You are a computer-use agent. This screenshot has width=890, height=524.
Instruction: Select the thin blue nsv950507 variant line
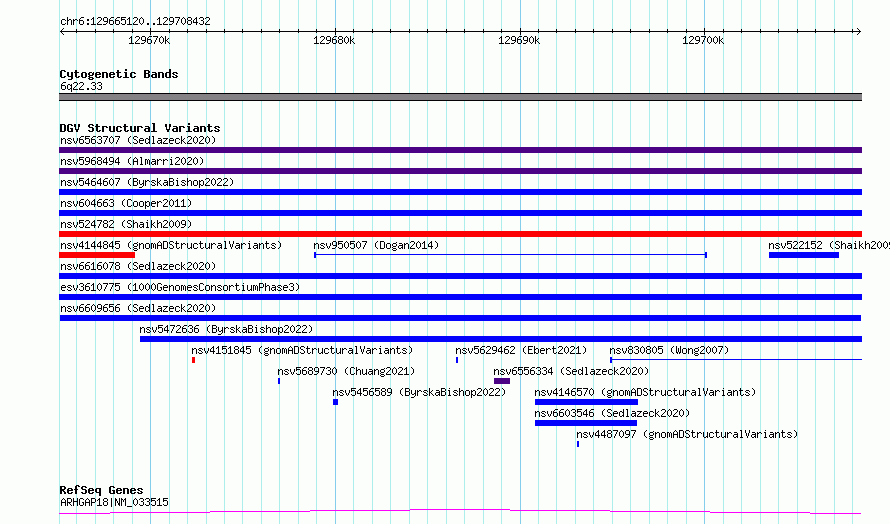[x=510, y=255]
